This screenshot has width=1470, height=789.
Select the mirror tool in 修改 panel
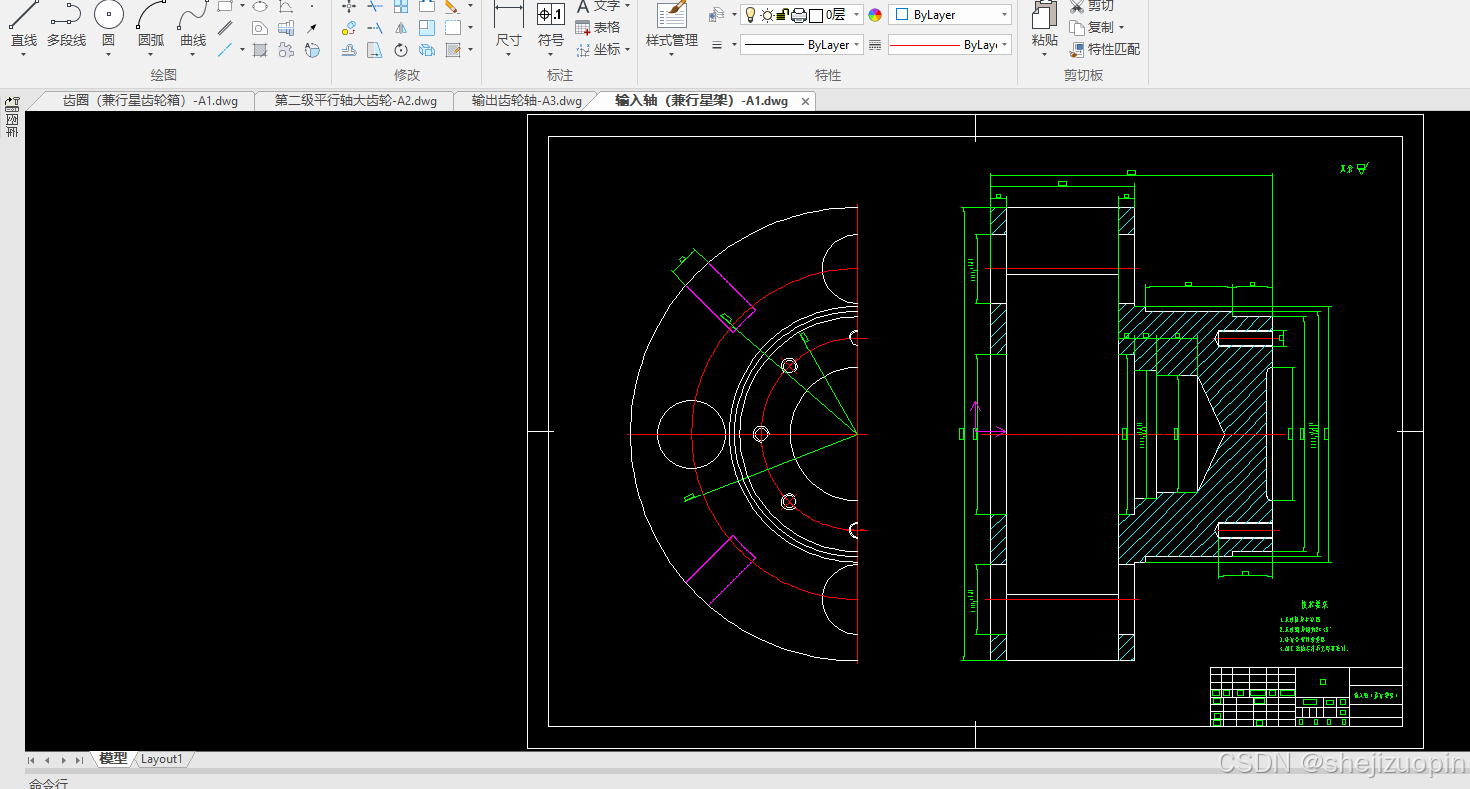[401, 28]
